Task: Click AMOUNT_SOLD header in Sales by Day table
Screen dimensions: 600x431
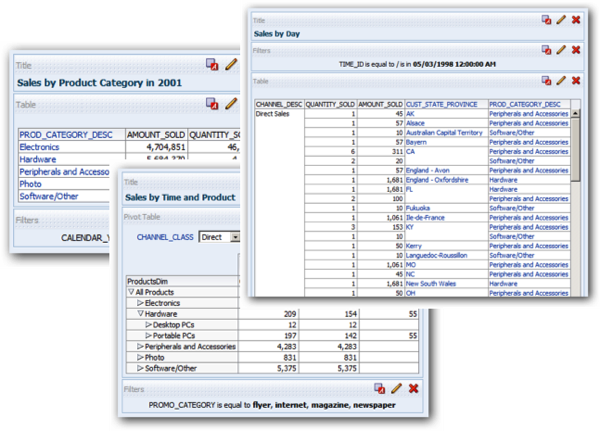Action: tap(380, 104)
